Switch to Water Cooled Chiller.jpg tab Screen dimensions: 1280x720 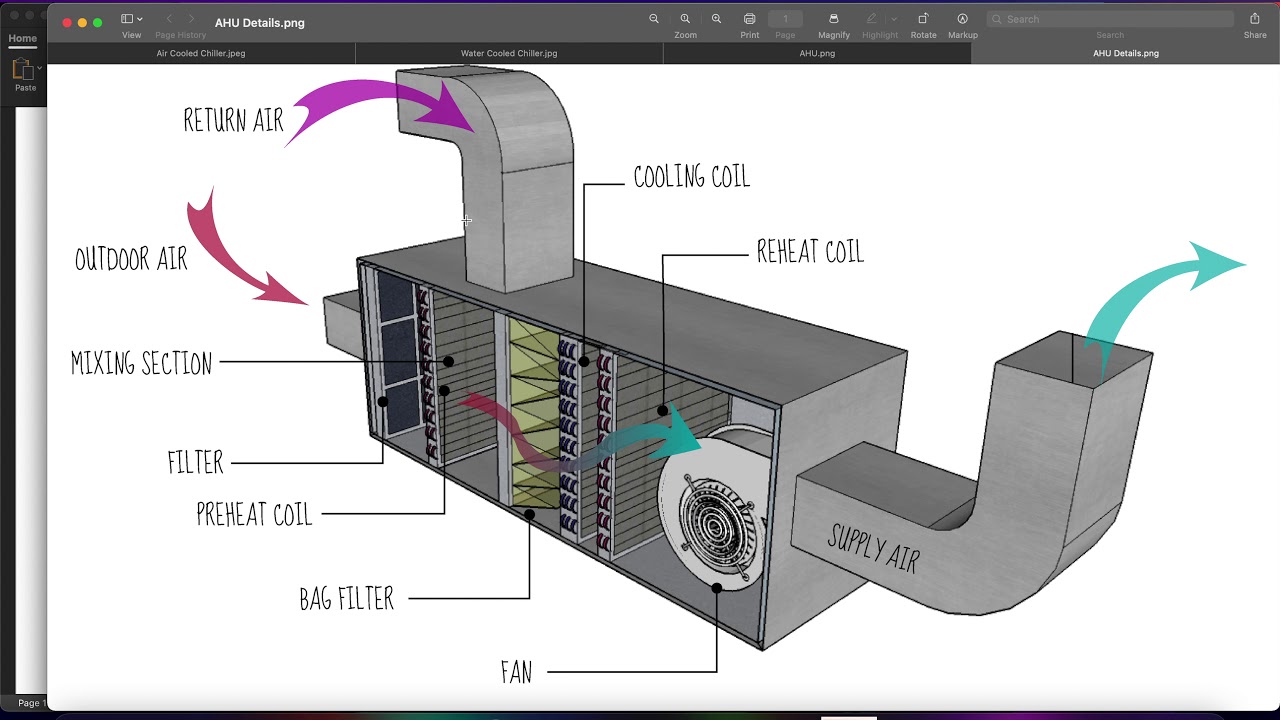pos(509,54)
